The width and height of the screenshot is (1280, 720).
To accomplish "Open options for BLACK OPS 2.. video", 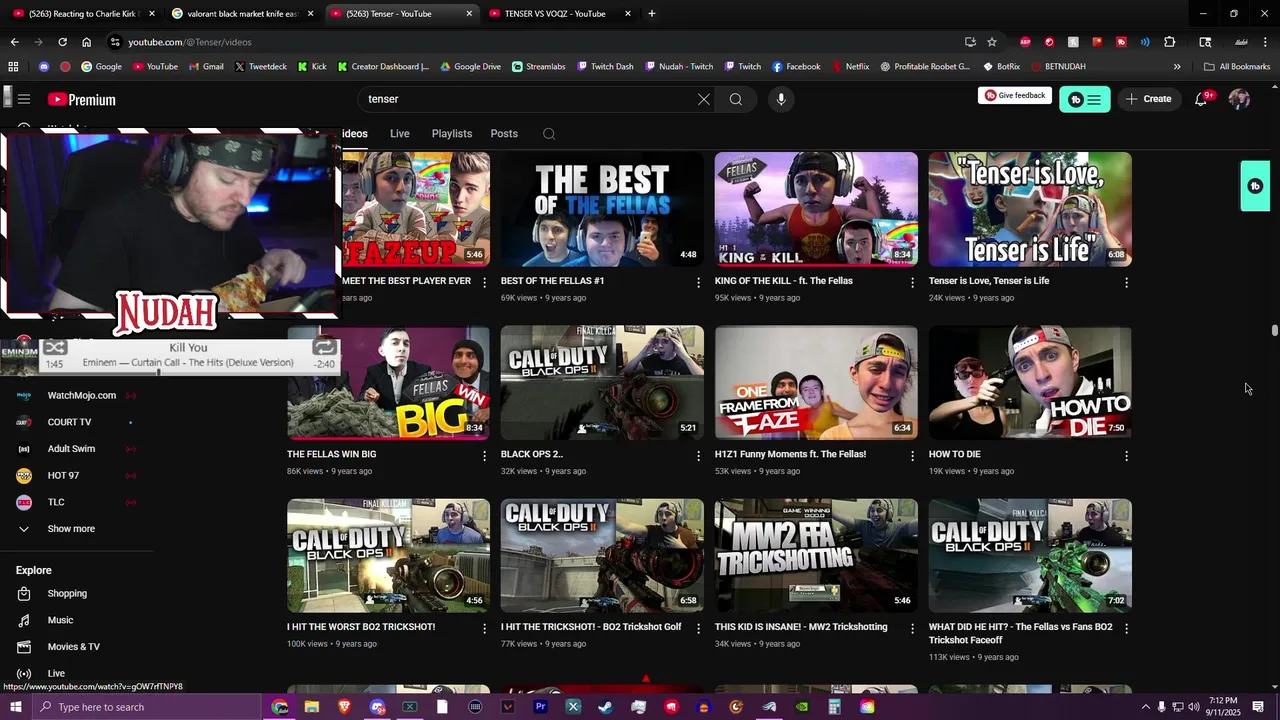I will 698,456.
